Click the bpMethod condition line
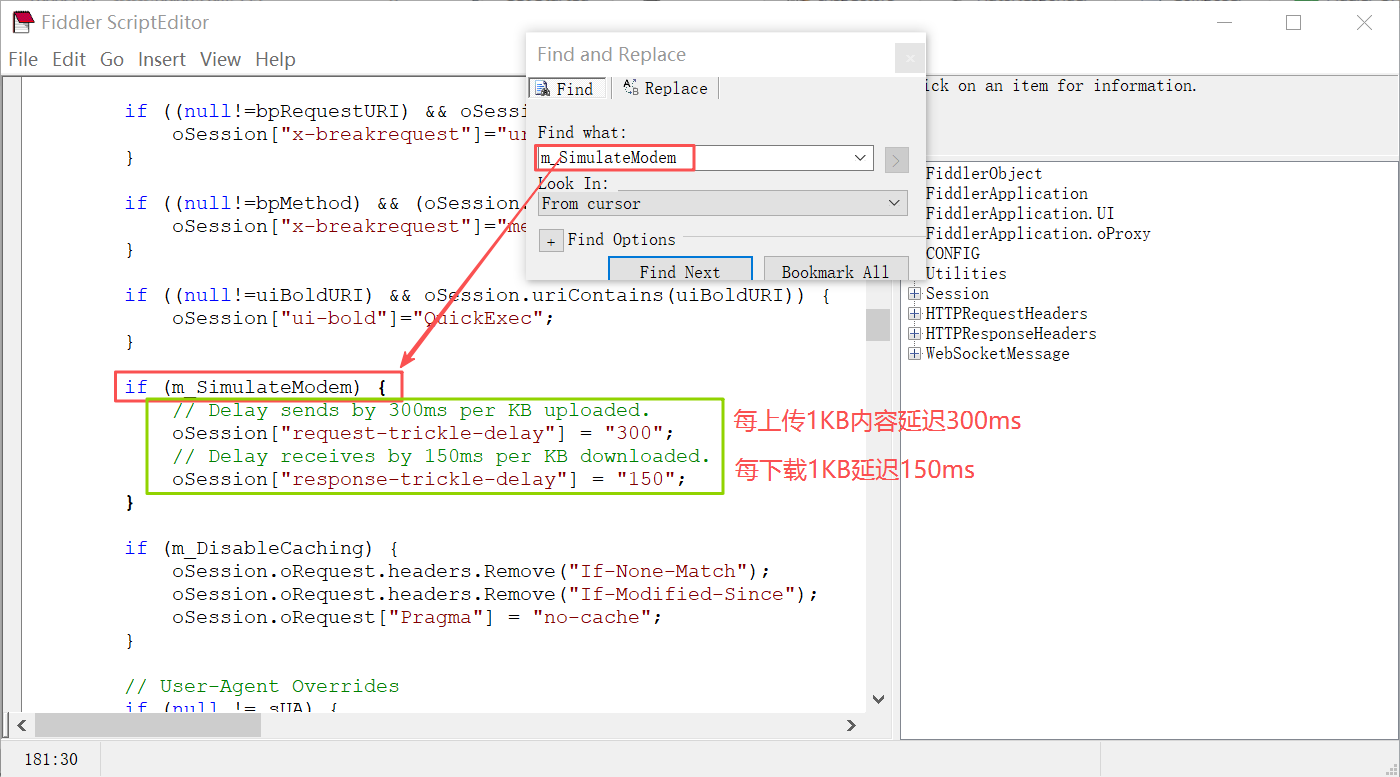Screen dimensions: 1400x777 (326, 203)
